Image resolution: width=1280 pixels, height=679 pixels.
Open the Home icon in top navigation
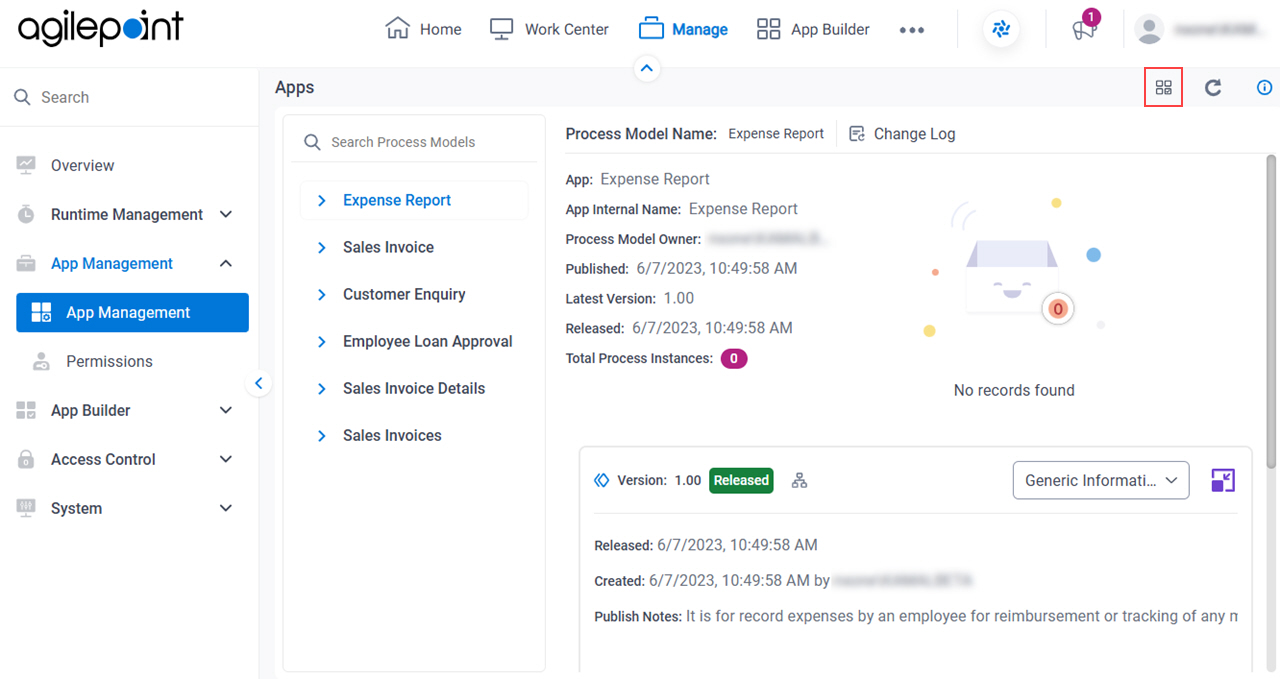[x=397, y=29]
